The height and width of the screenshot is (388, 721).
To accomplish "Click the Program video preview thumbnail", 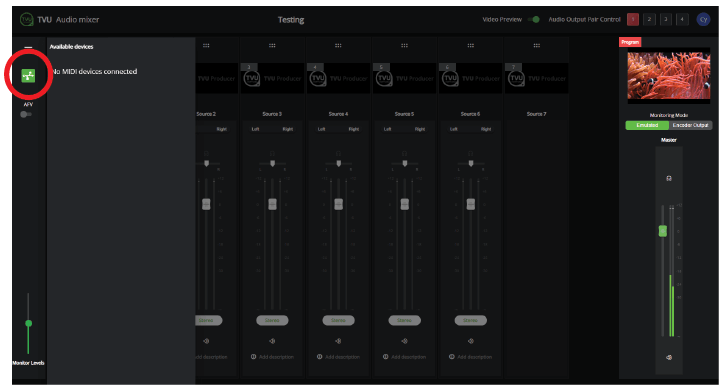I will (669, 75).
